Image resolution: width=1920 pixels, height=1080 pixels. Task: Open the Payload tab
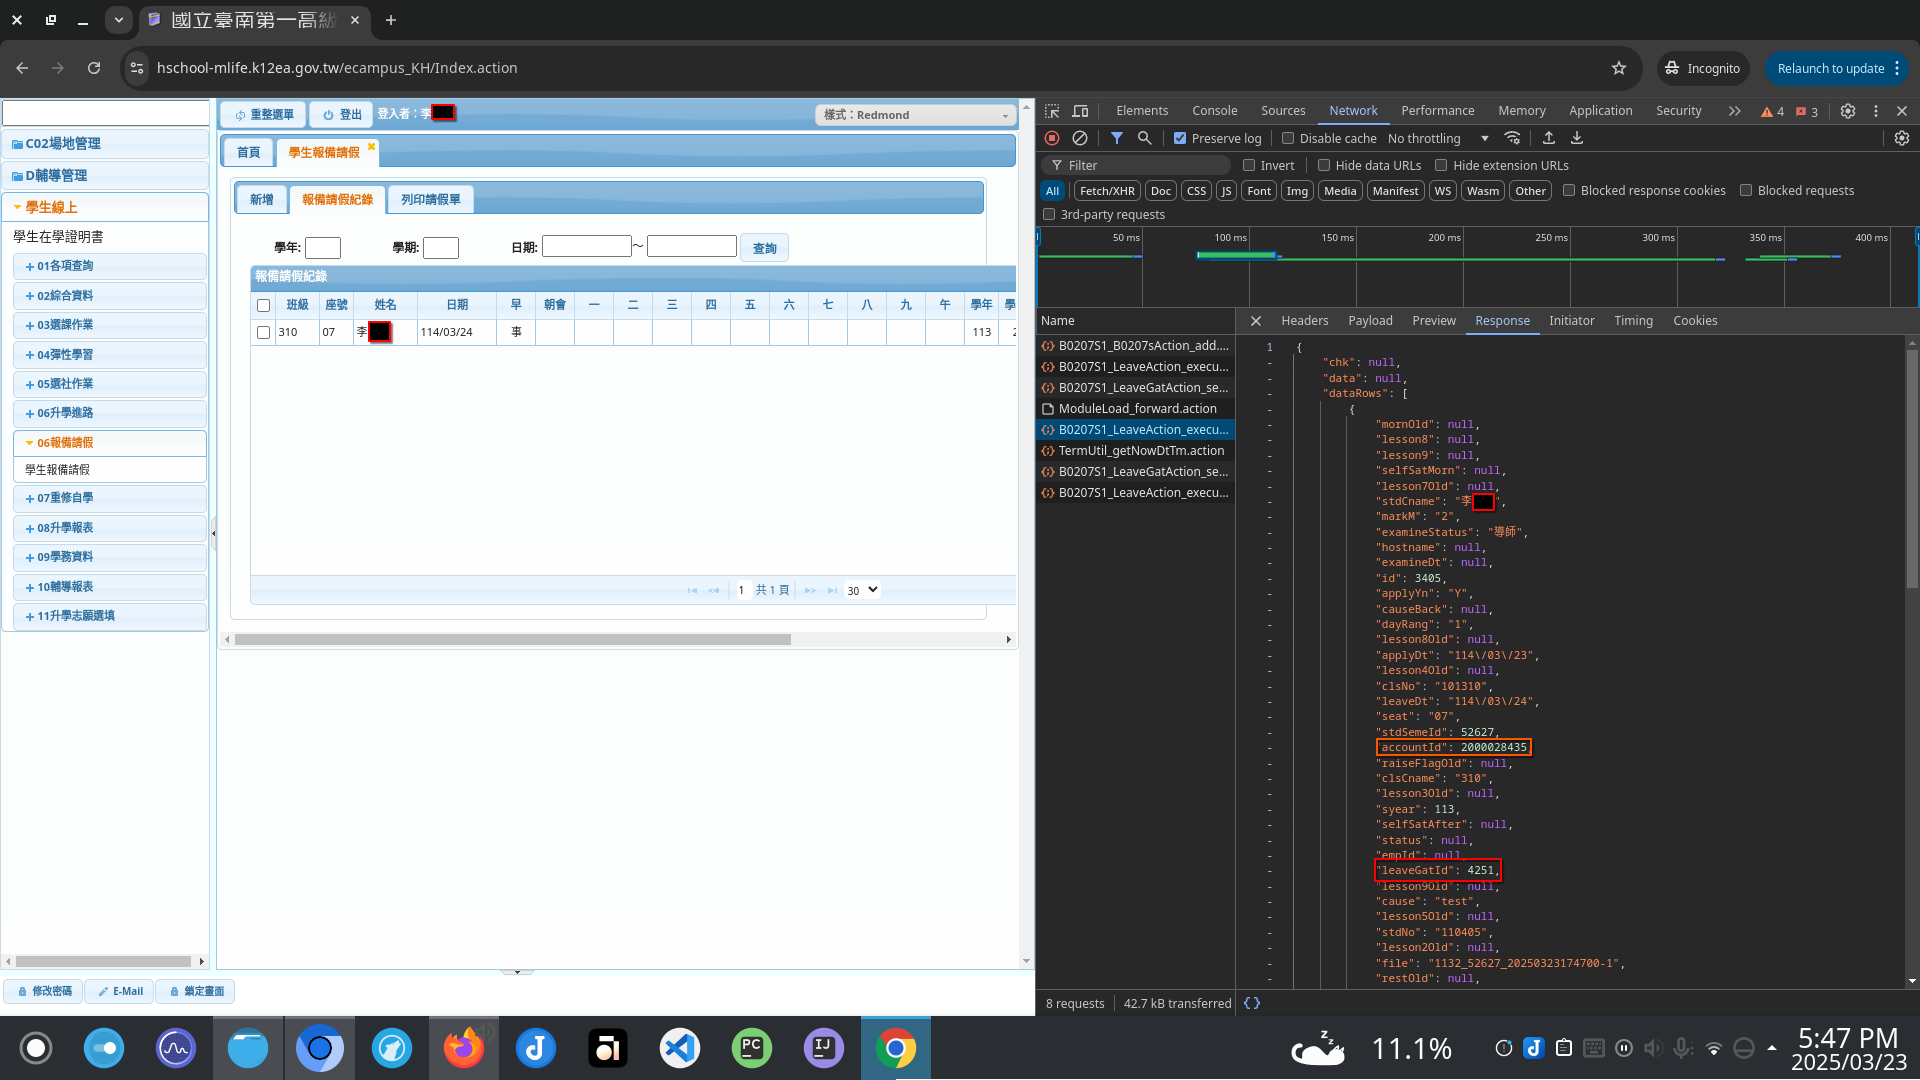(x=1370, y=321)
